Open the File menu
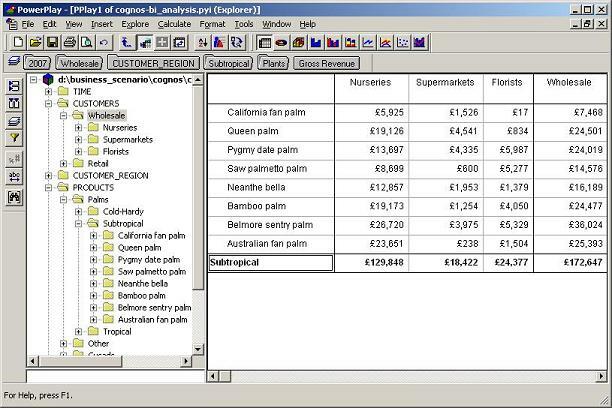Screen dimensions: 612x408 [28, 24]
